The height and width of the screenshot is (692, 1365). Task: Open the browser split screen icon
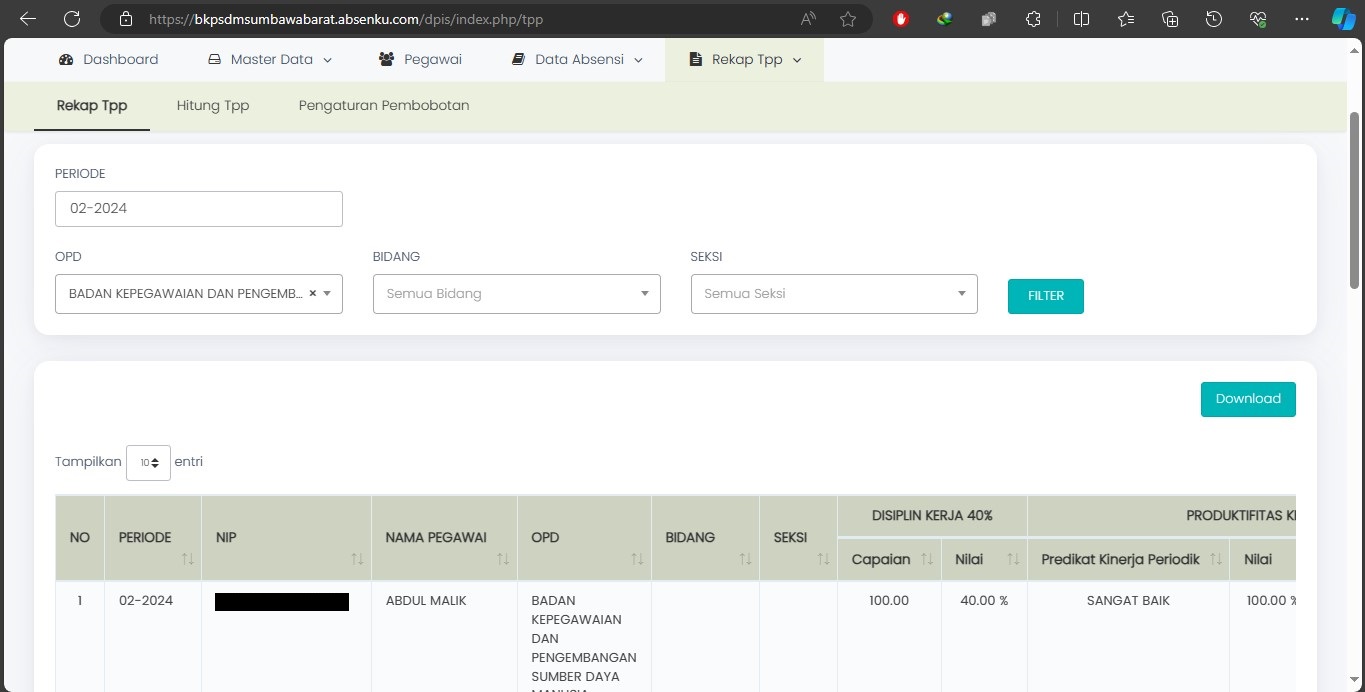point(1081,19)
